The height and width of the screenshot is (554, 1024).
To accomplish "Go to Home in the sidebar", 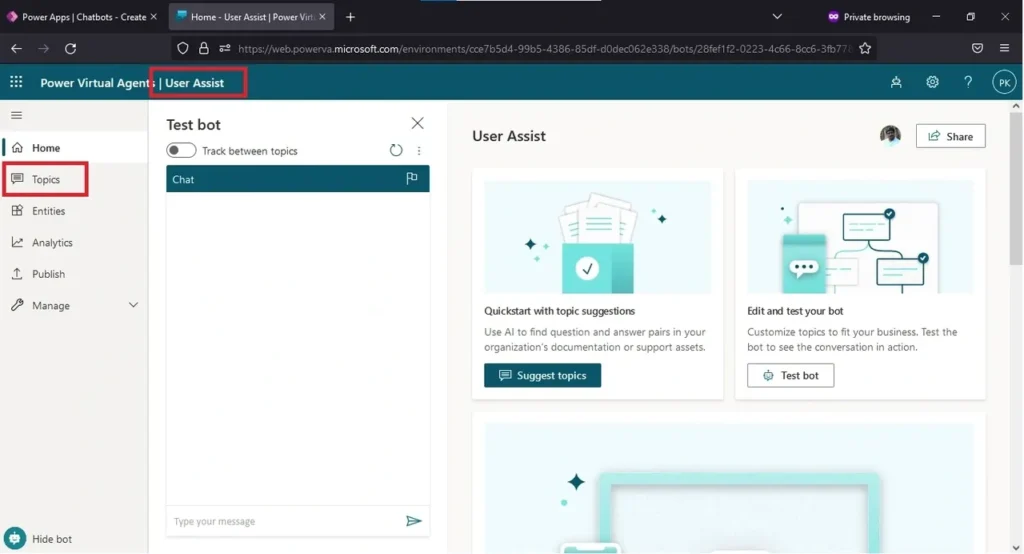I will [74, 148].
